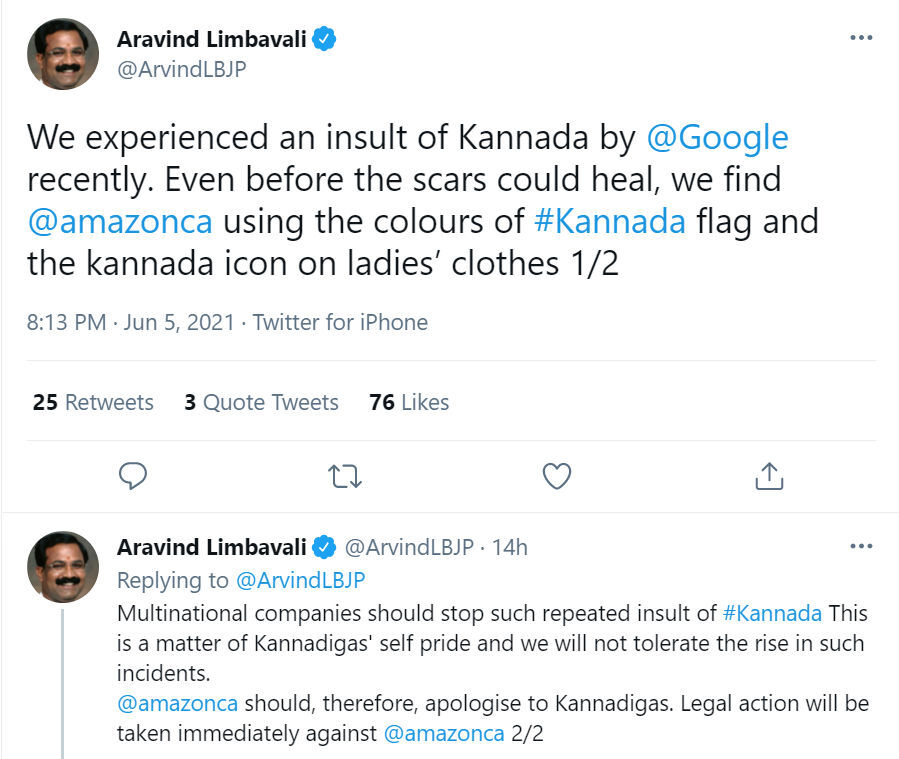Click the reply tweet profile picture
This screenshot has height=759, width=899.
62,567
